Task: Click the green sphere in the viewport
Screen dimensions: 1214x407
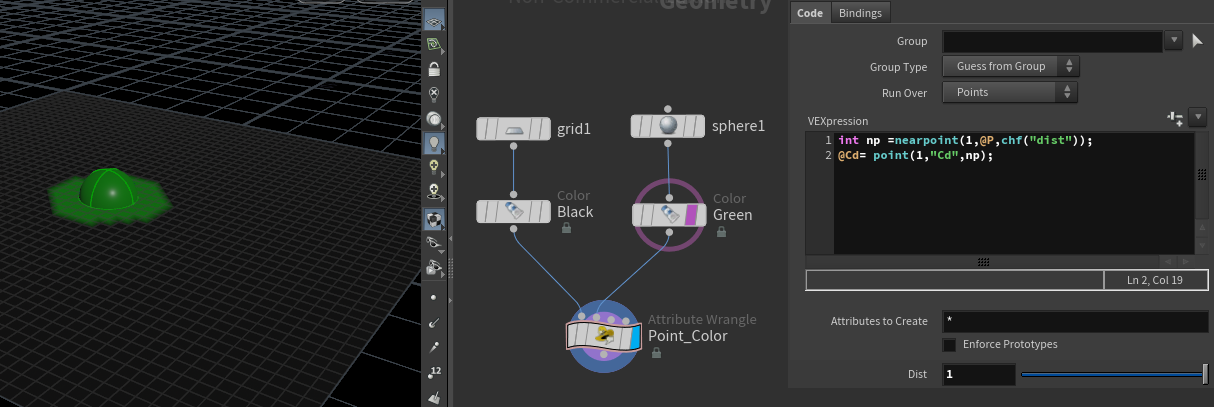Action: point(111,188)
